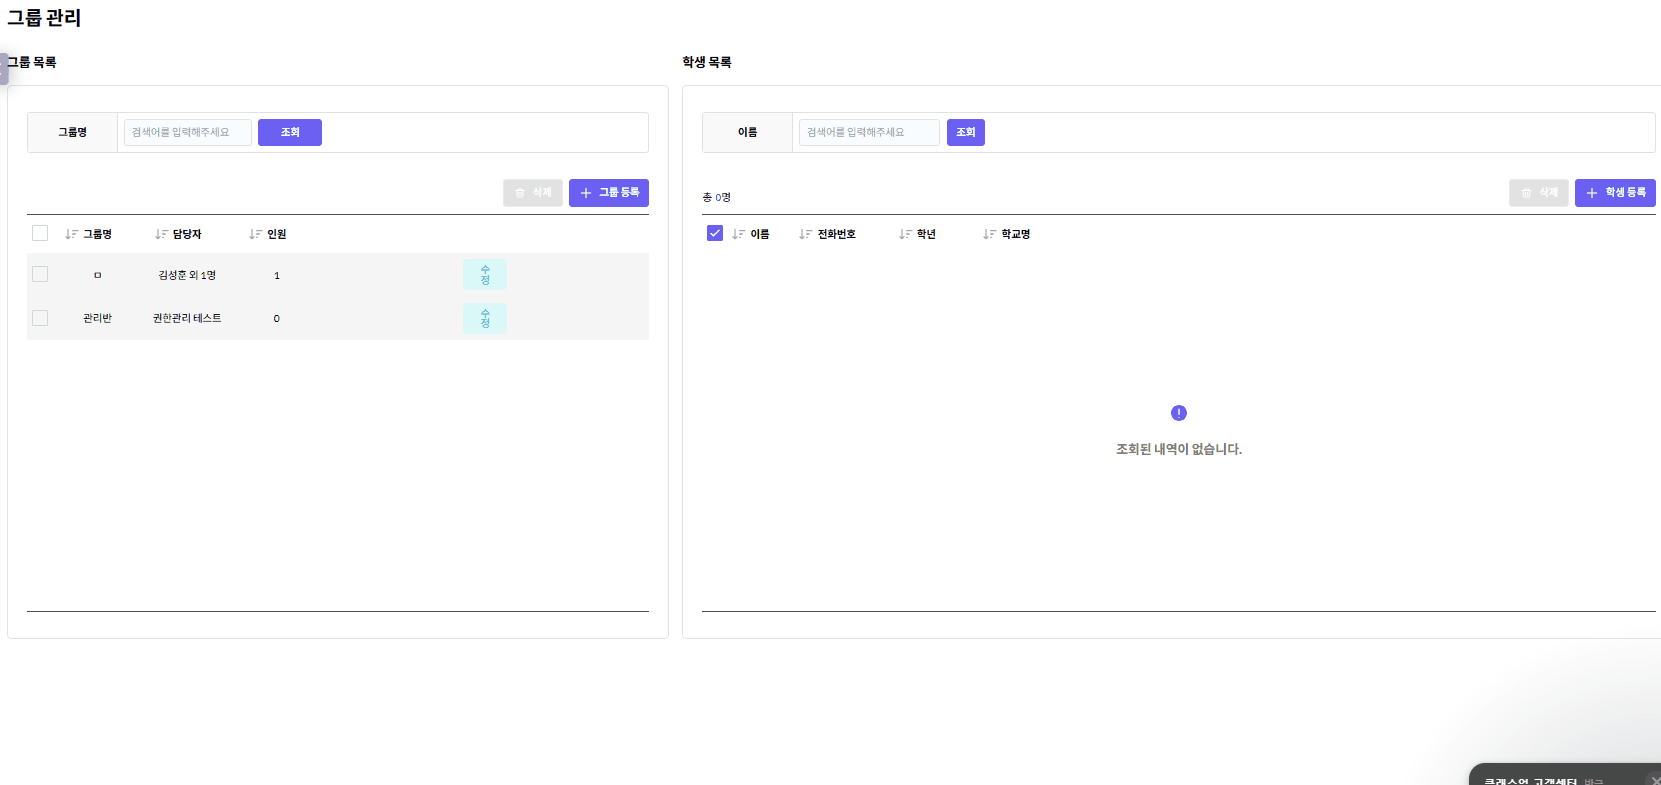
Task: Click sort icon beside student 이름 column
Action: [x=738, y=234]
